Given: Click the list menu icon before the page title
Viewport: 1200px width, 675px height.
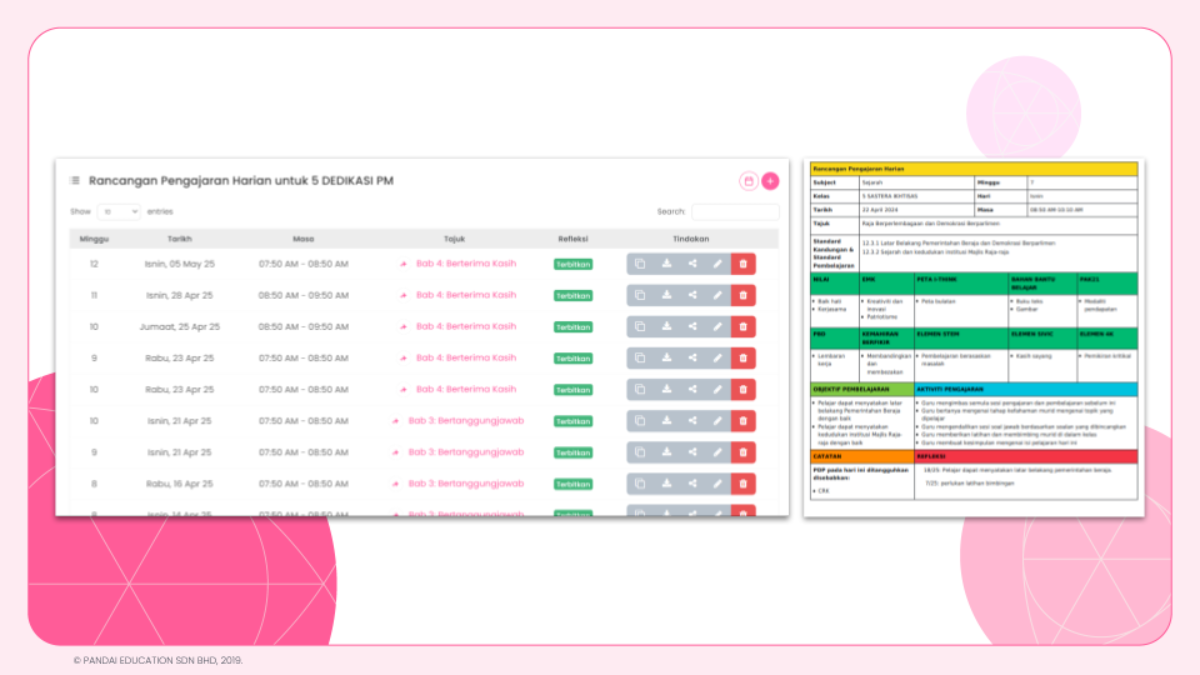Looking at the screenshot, I should pyautogui.click(x=74, y=181).
